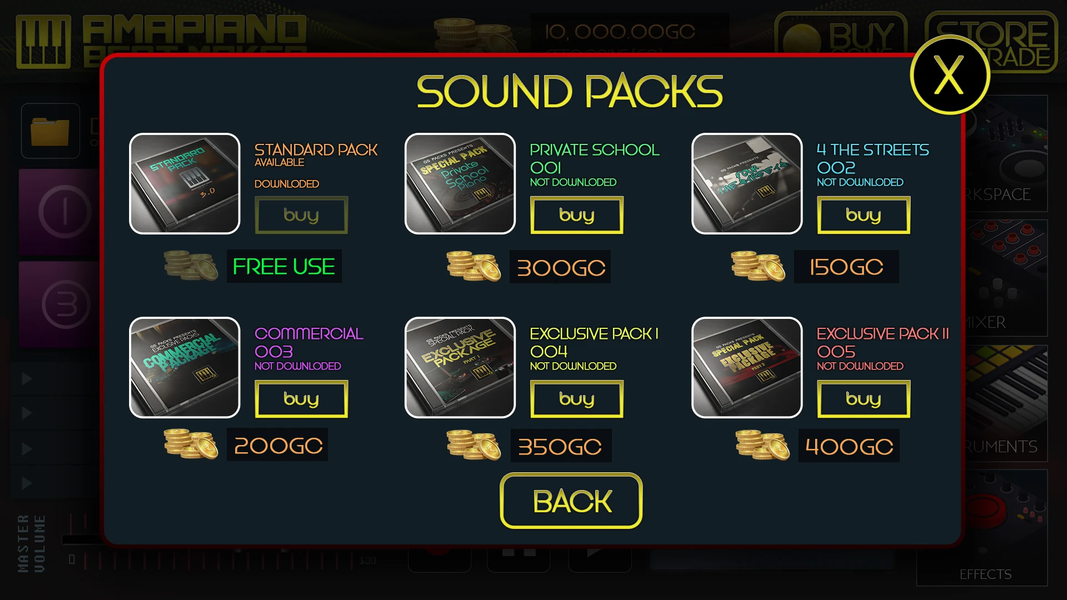The height and width of the screenshot is (600, 1067).
Task: Click the coin stack icon beside 350GC
Action: pyautogui.click(x=474, y=446)
